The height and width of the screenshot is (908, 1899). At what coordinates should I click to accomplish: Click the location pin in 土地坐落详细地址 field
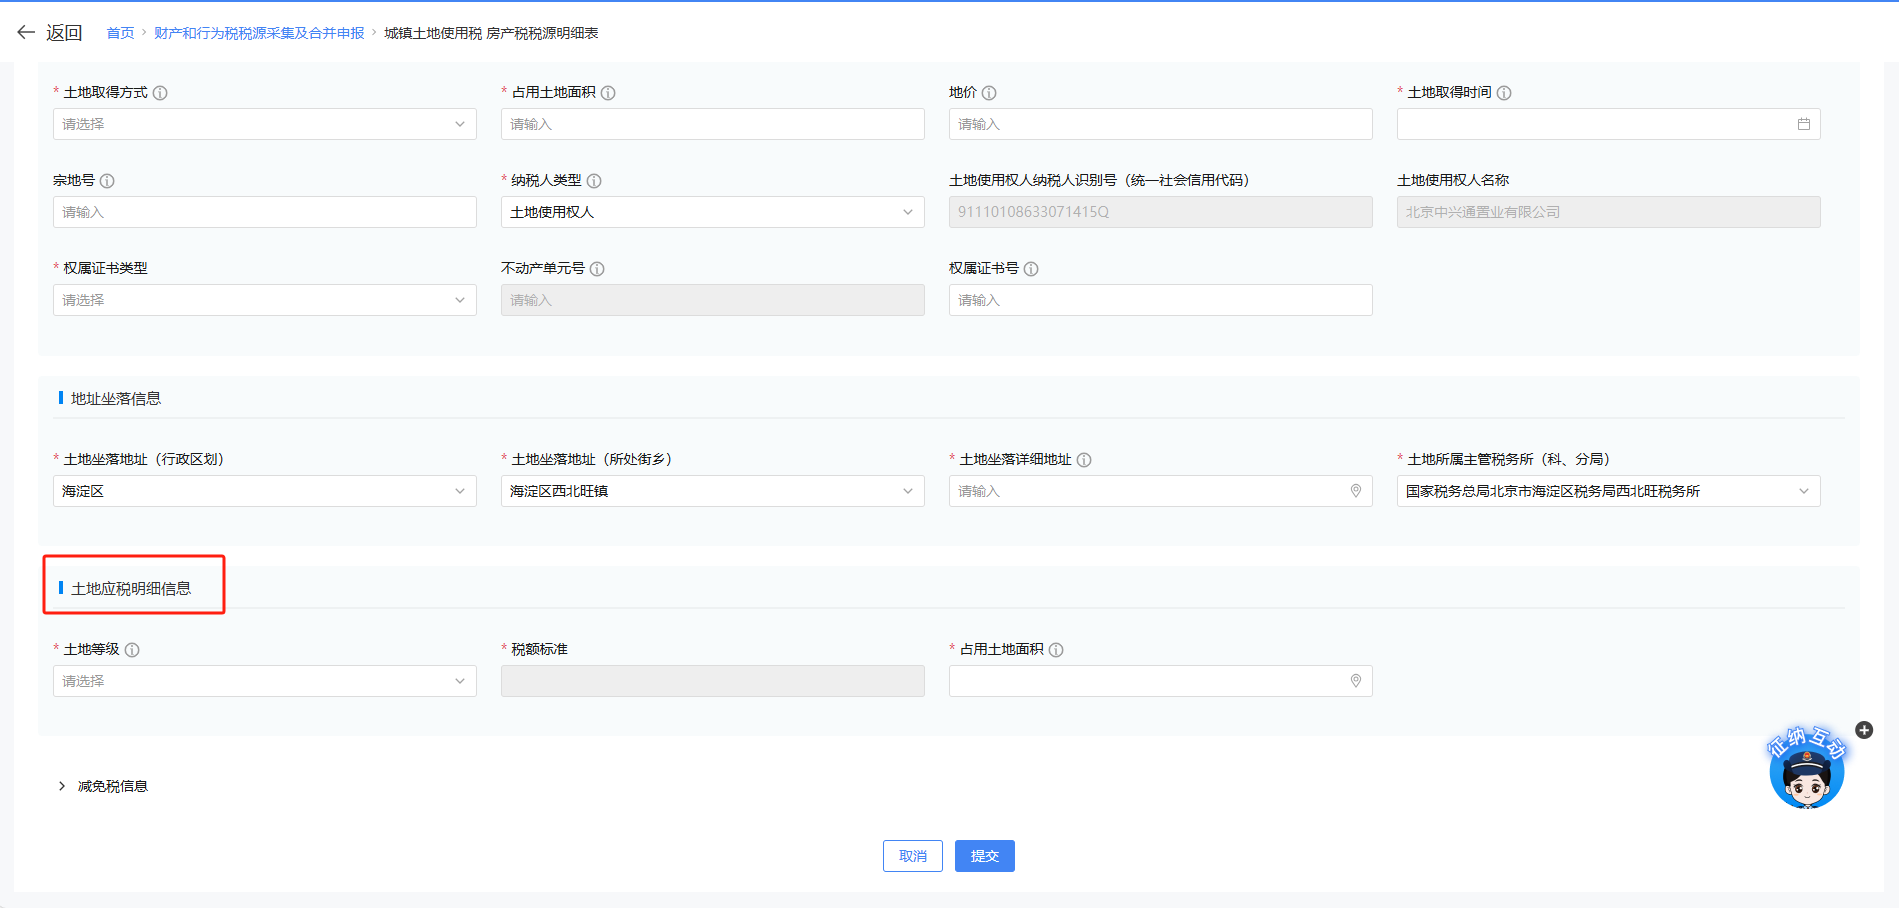point(1356,490)
